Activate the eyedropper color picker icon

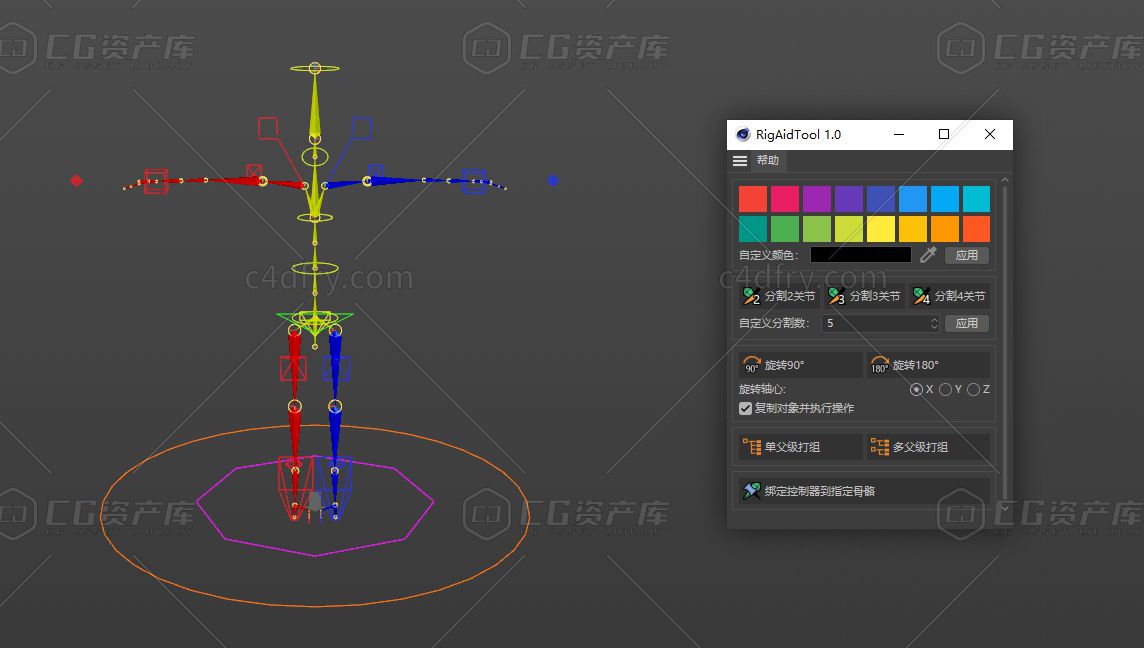[928, 255]
